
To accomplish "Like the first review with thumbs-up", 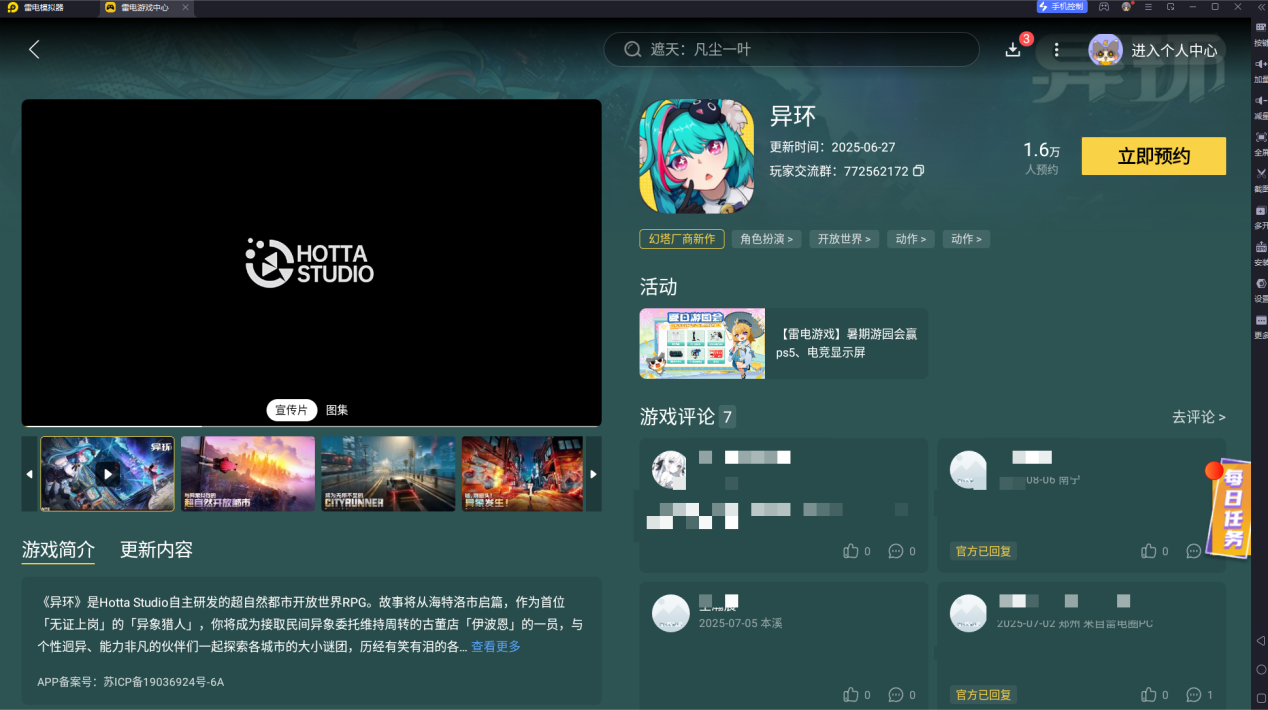I will 851,551.
